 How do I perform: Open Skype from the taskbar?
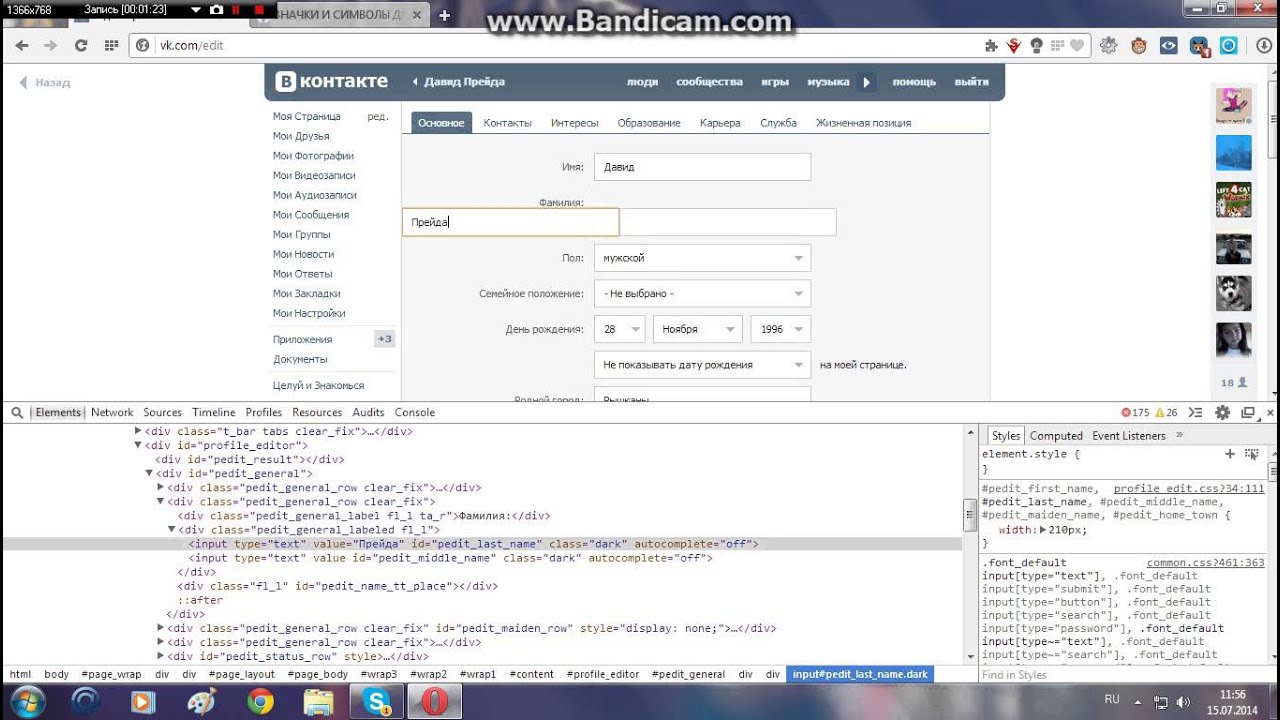point(379,701)
